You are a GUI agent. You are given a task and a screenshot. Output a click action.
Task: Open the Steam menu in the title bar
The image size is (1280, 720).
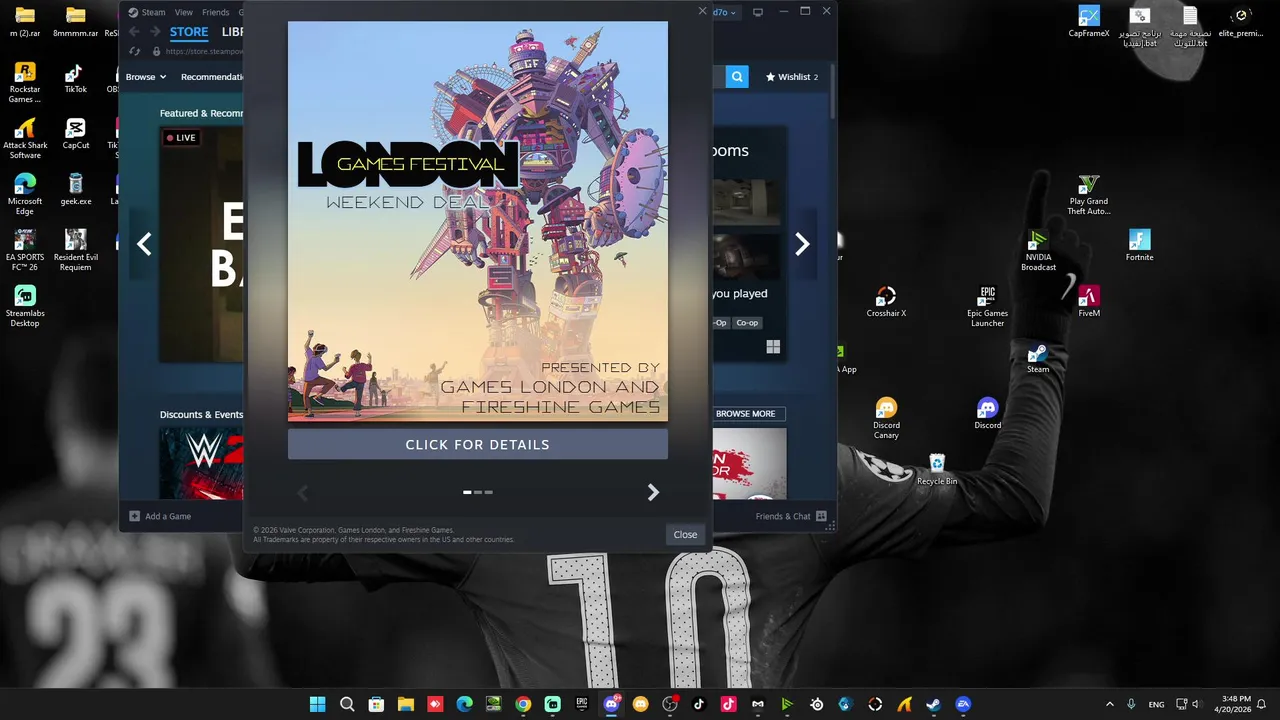(147, 12)
